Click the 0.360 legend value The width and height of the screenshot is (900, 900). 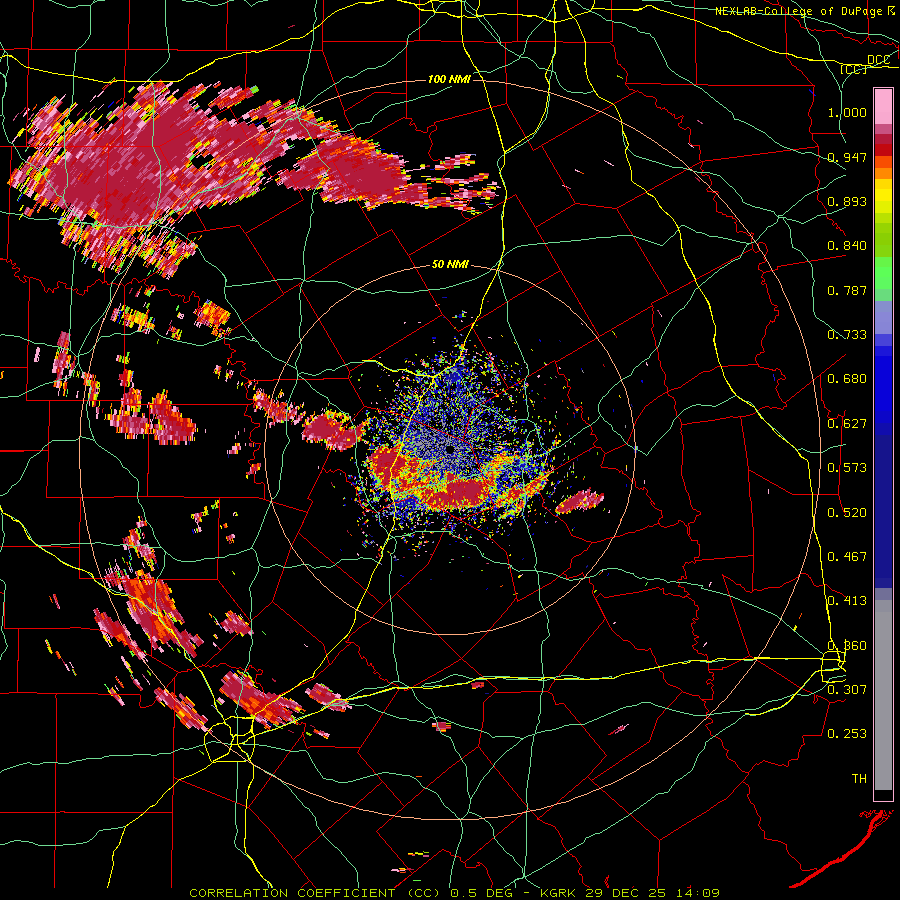click(x=847, y=646)
